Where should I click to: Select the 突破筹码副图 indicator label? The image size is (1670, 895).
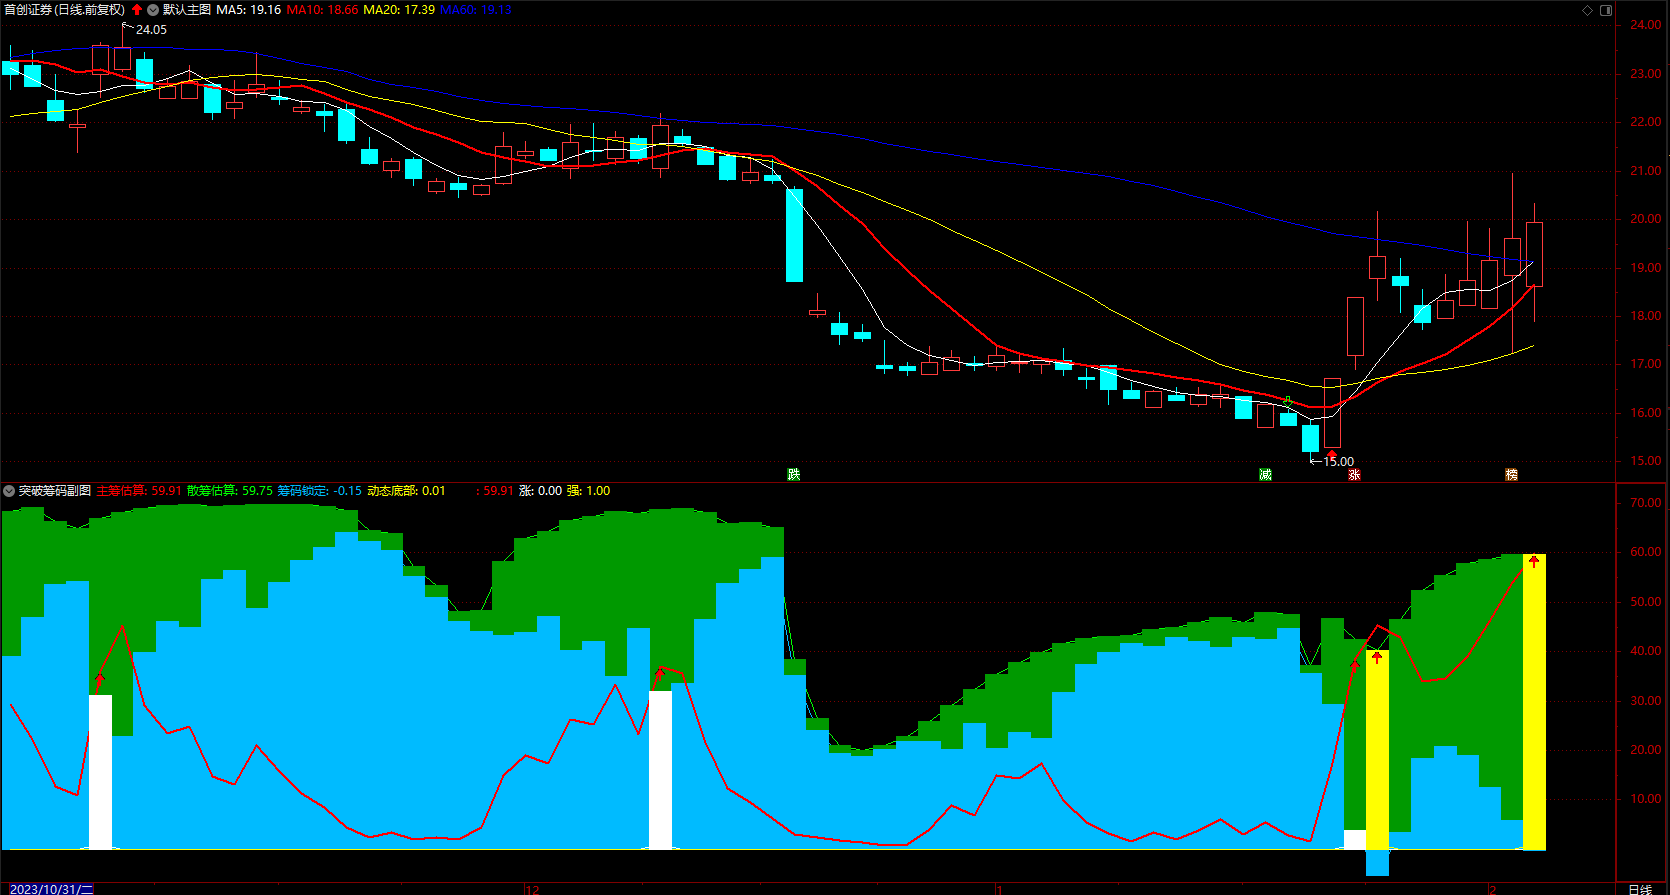(x=55, y=491)
